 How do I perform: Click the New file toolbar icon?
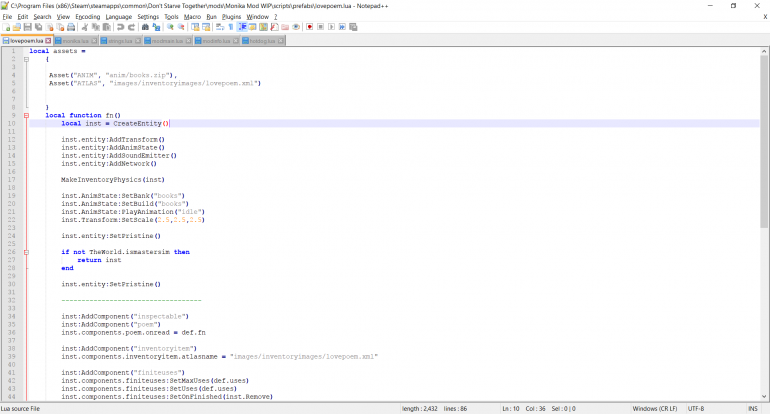pyautogui.click(x=6, y=27)
